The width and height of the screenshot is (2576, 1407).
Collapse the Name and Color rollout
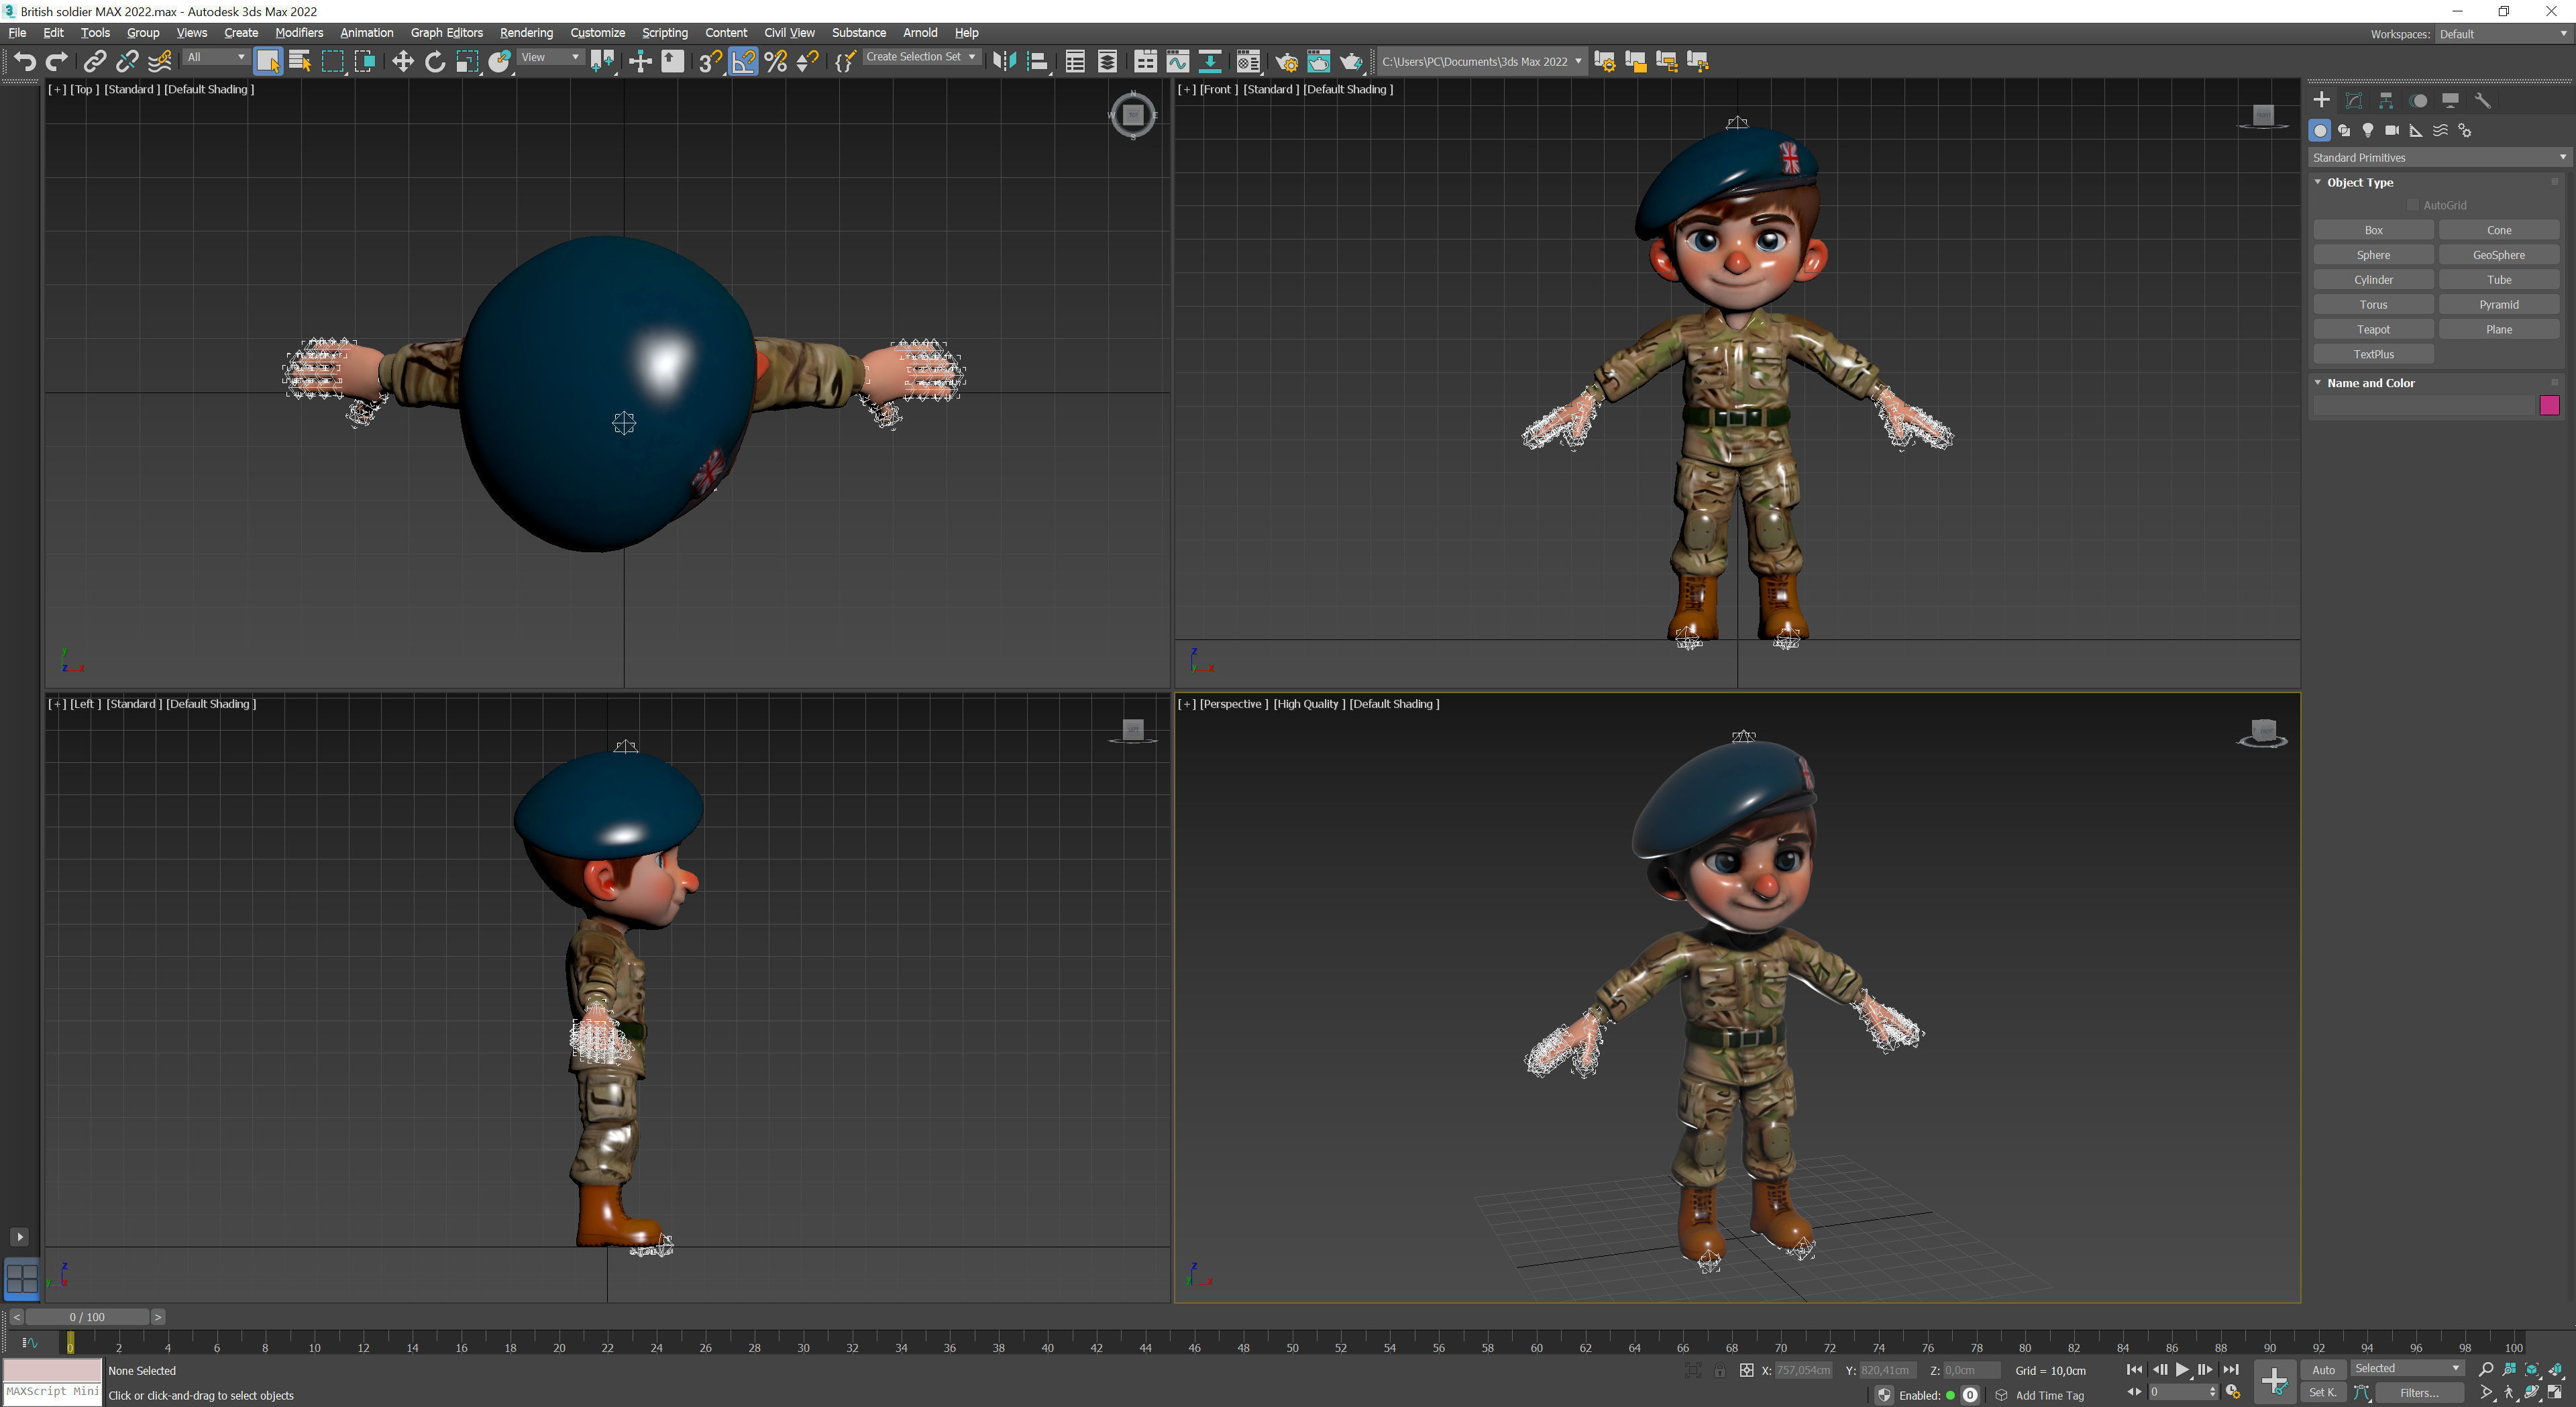(x=2370, y=383)
